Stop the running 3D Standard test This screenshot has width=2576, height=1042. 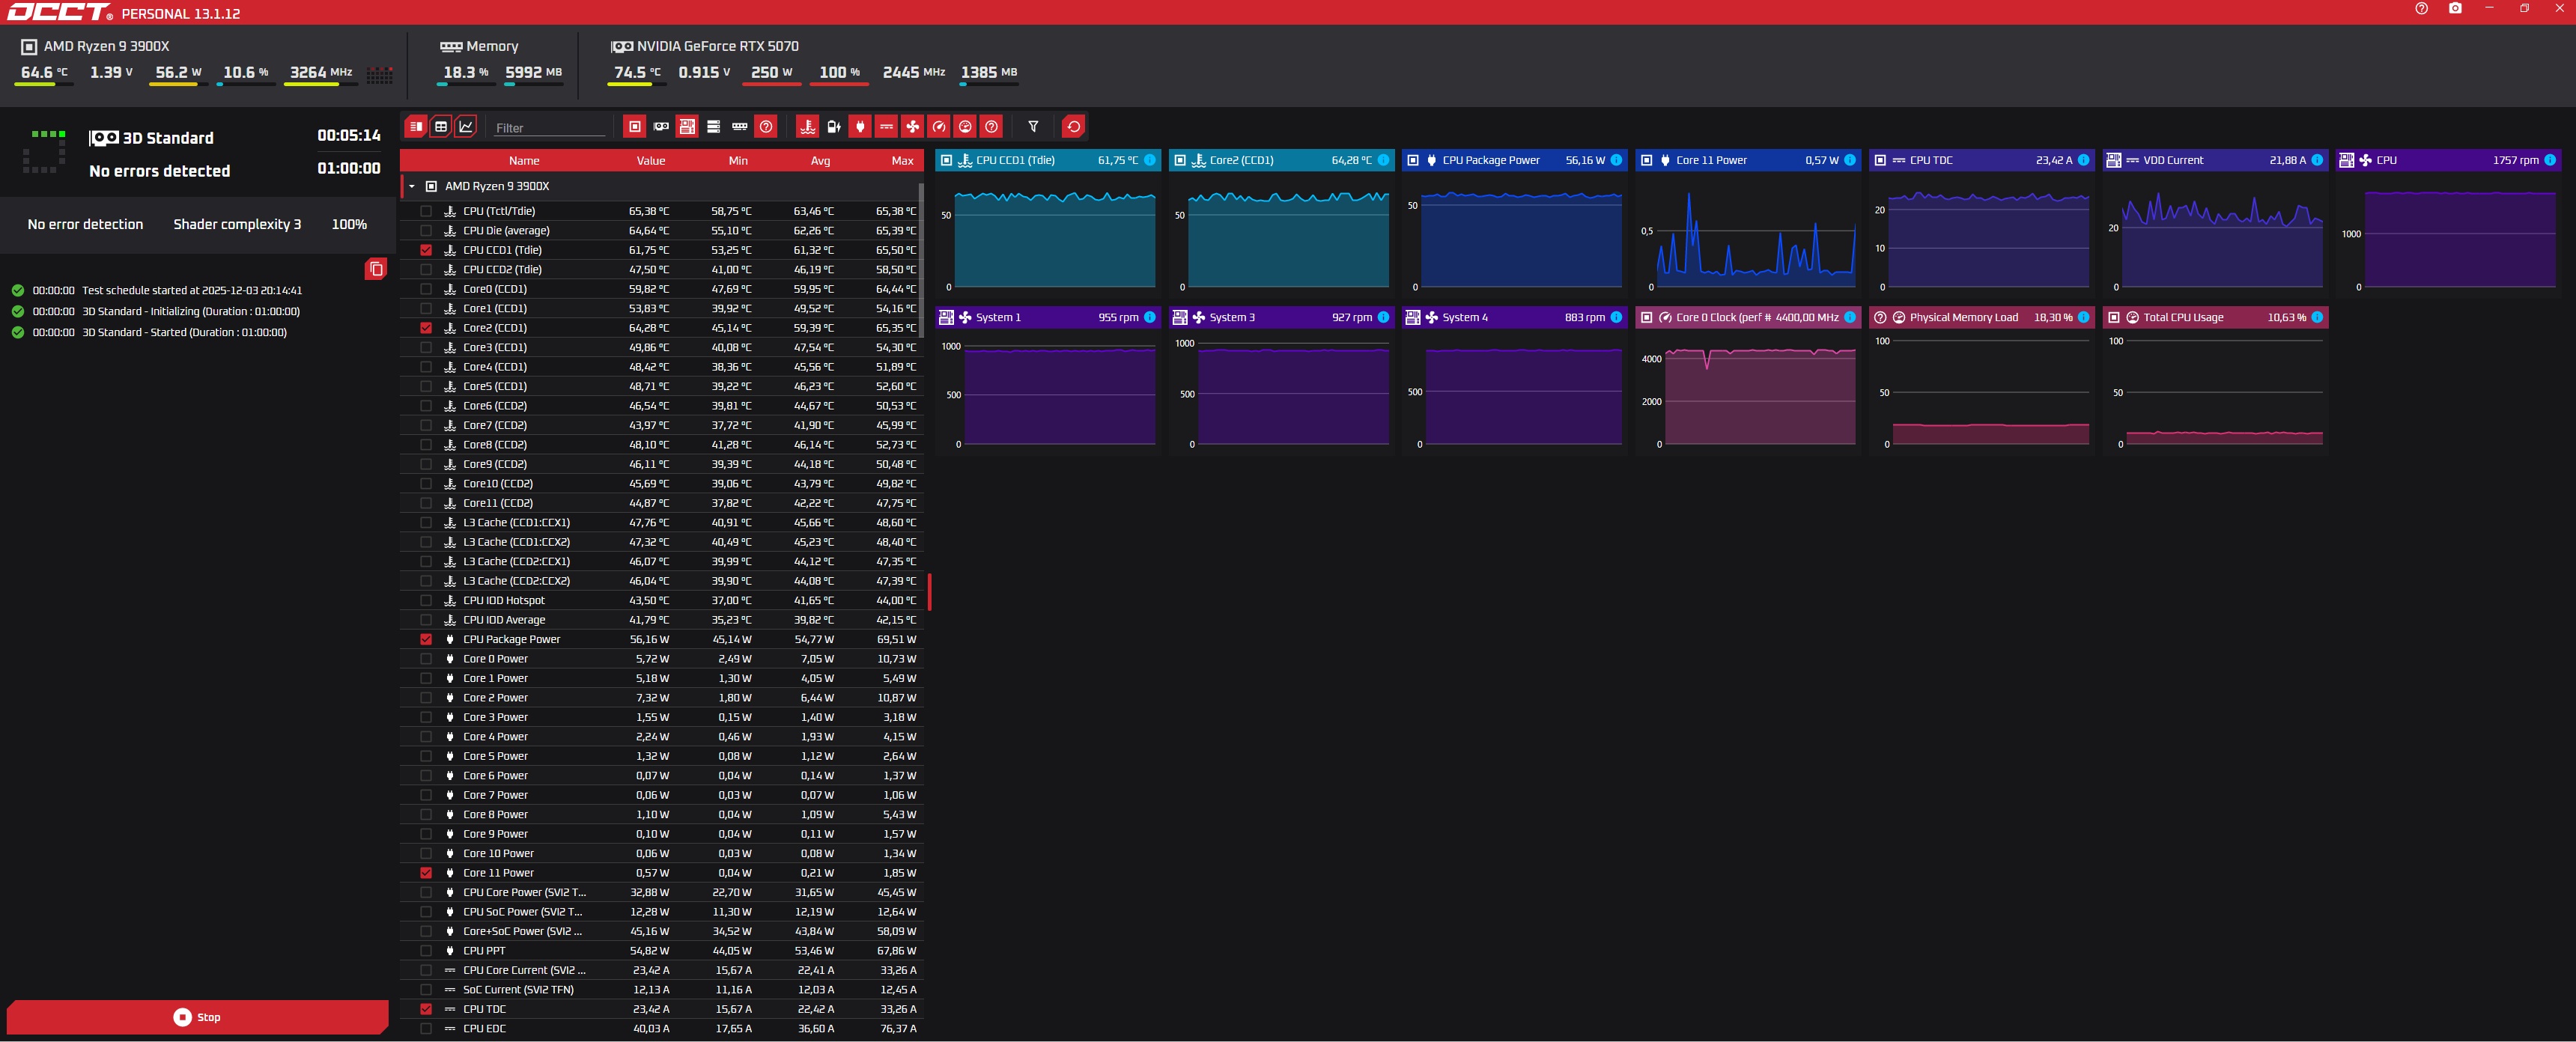click(x=197, y=1017)
